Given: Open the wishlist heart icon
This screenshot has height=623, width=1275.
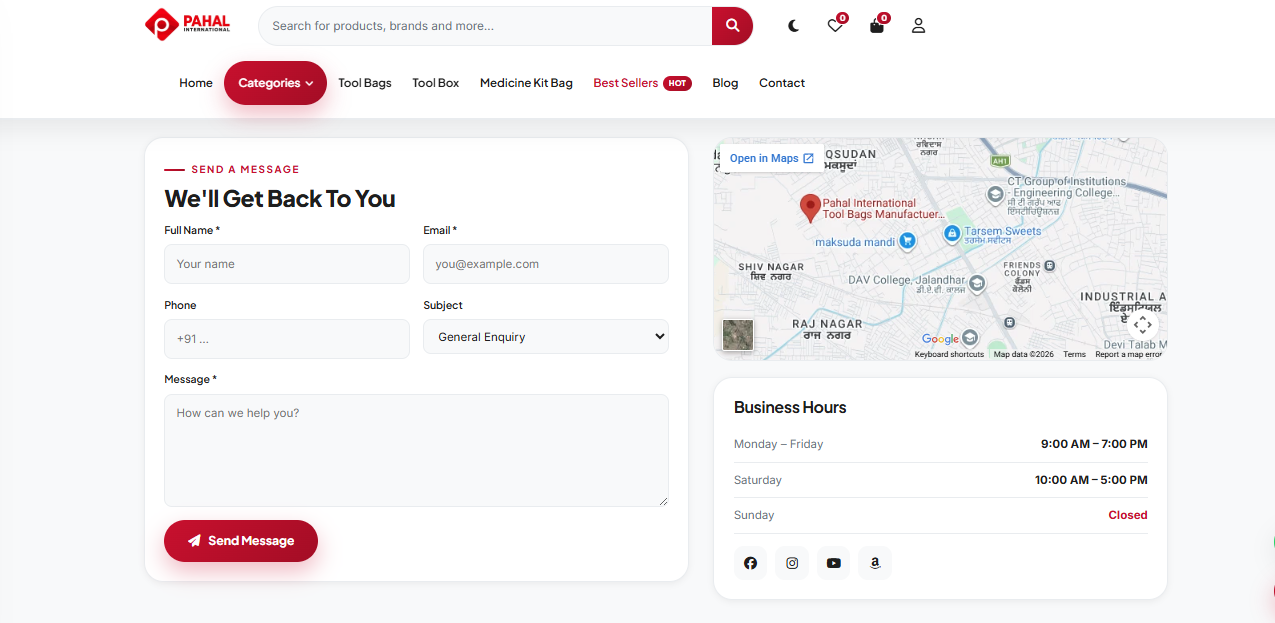Looking at the screenshot, I should [x=836, y=26].
